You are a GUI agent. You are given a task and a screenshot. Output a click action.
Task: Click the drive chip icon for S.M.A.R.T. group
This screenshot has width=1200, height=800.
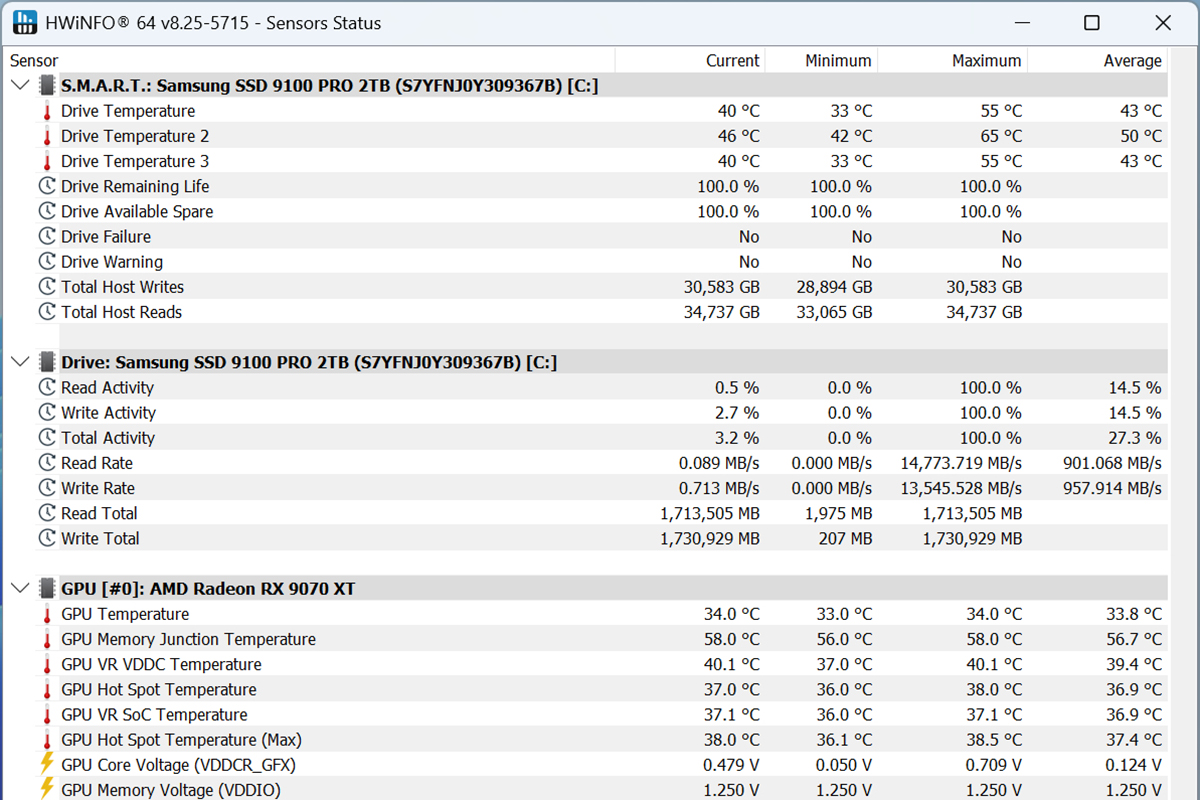[47, 86]
